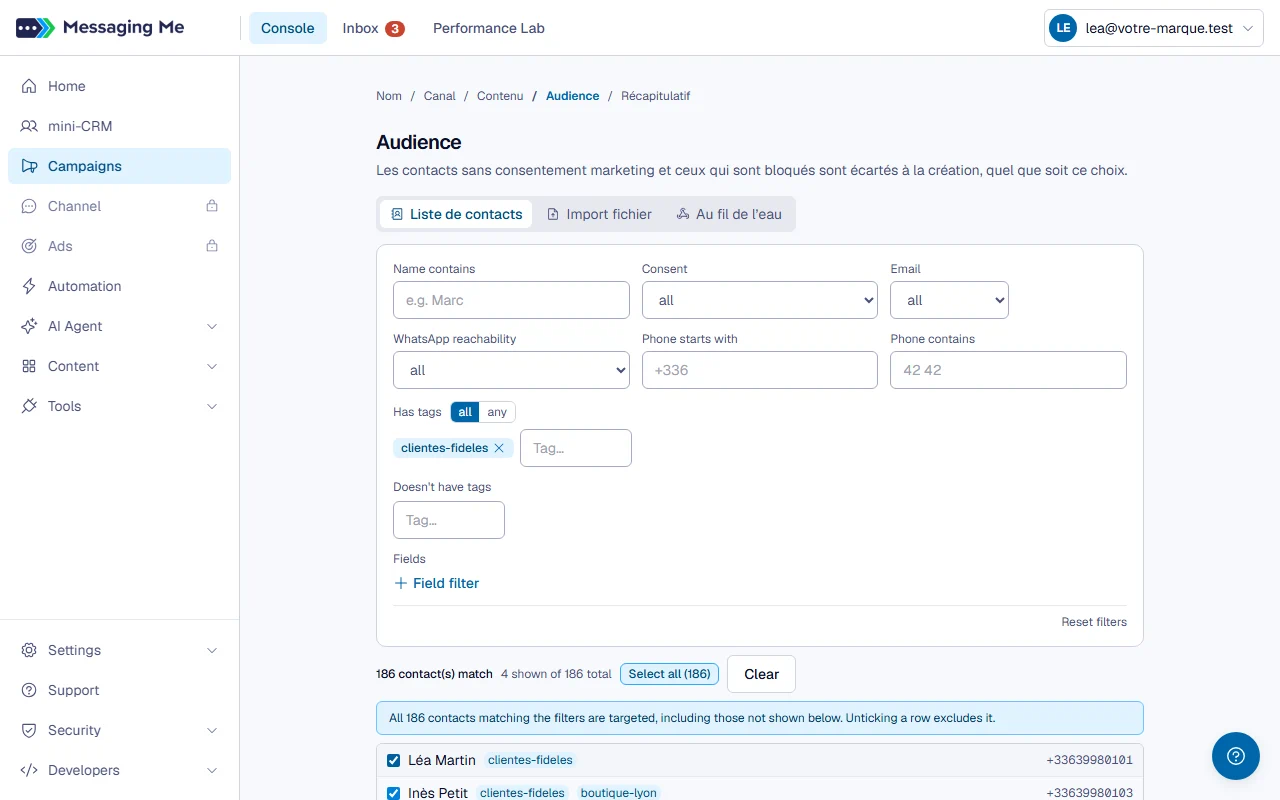Image resolution: width=1280 pixels, height=800 pixels.
Task: Click Reset filters
Action: coord(1094,622)
